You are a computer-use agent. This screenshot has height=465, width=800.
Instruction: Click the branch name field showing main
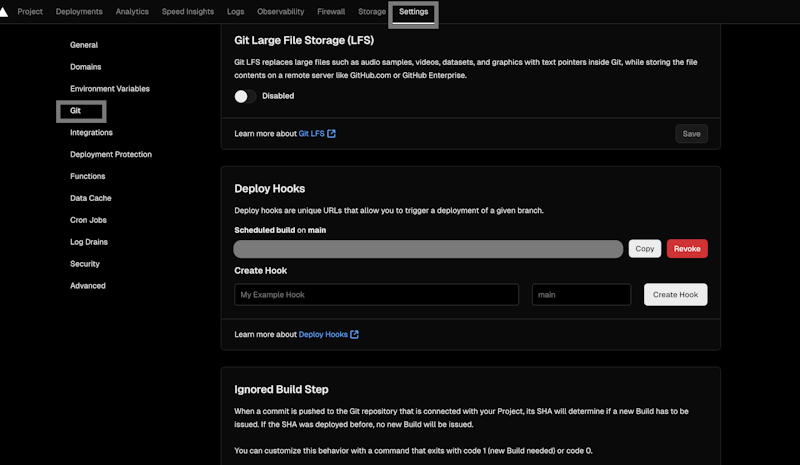tap(581, 295)
